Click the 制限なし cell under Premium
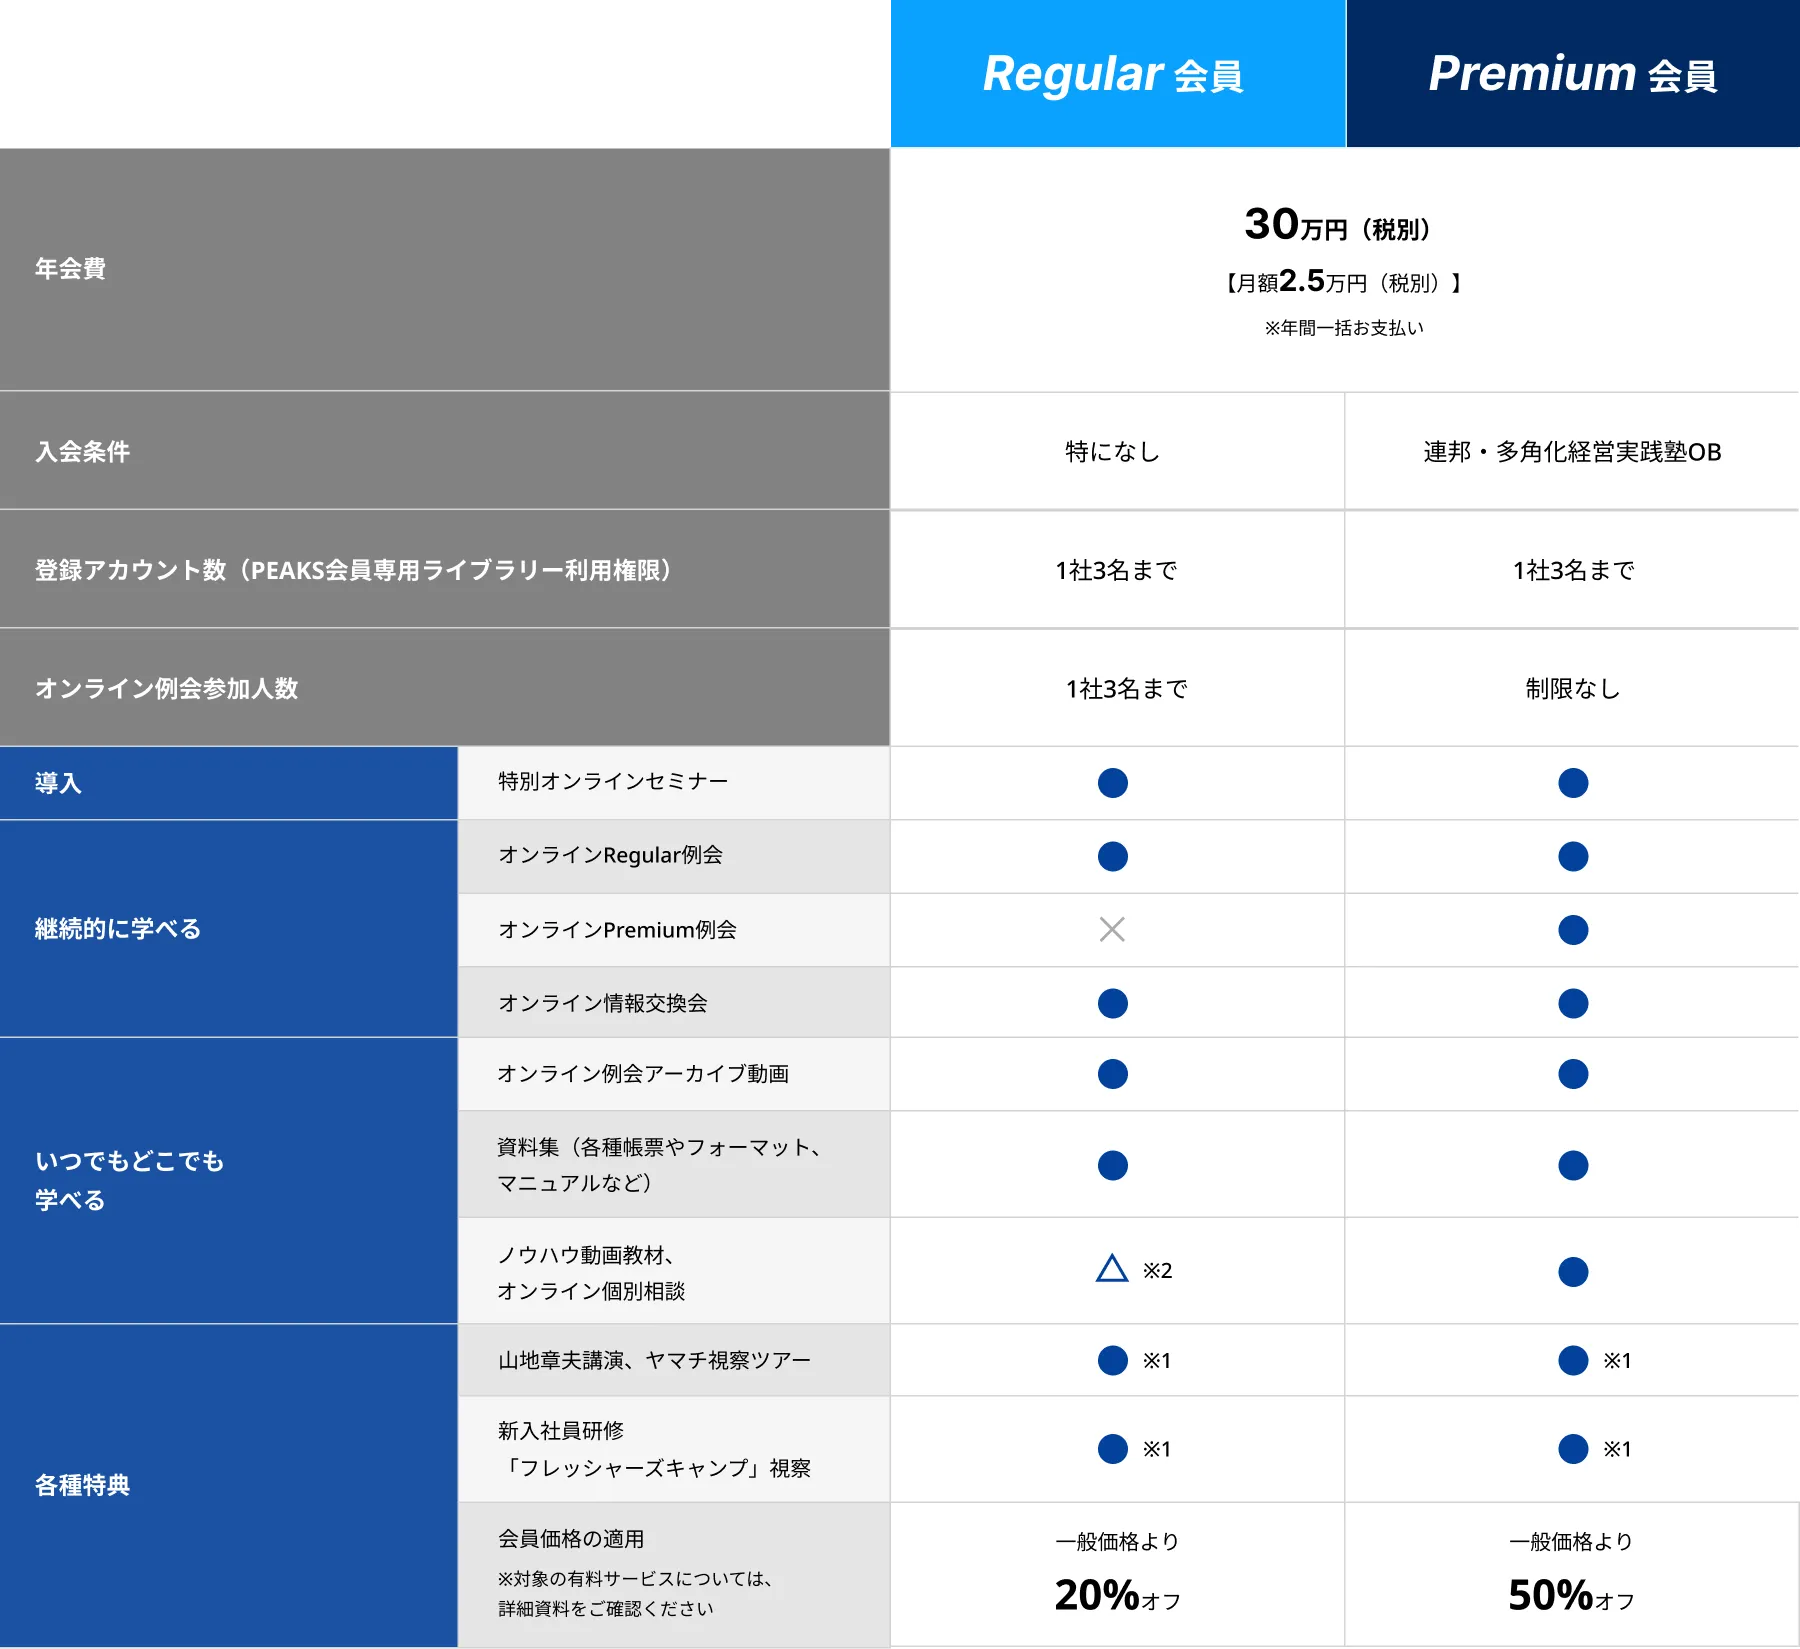The height and width of the screenshot is (1649, 1800). [1572, 688]
